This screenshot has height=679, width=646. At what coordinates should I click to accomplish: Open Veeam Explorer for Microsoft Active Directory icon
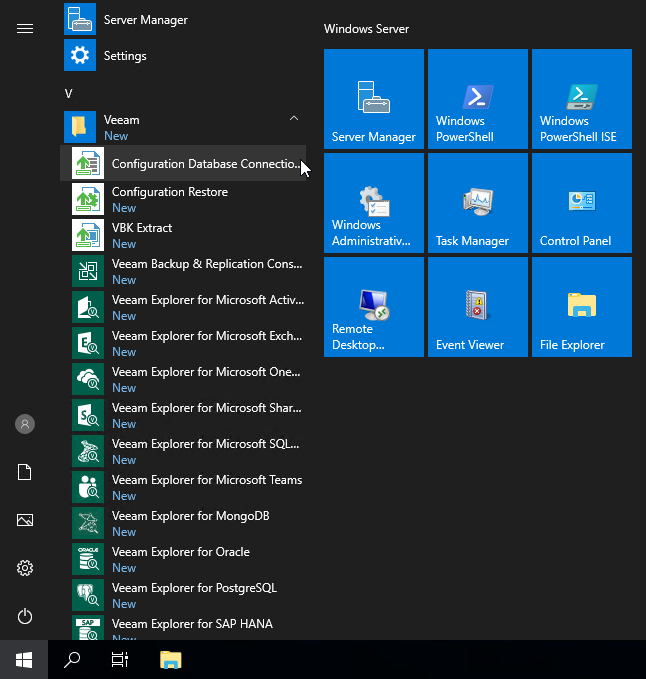88,307
